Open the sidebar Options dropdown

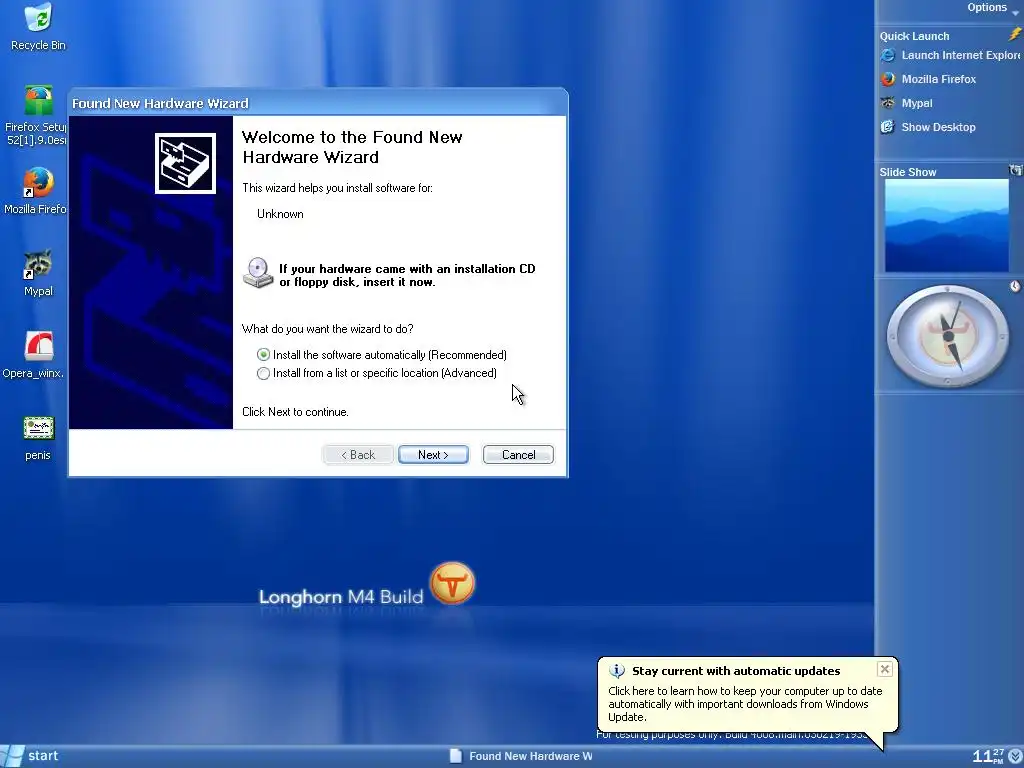(x=992, y=8)
